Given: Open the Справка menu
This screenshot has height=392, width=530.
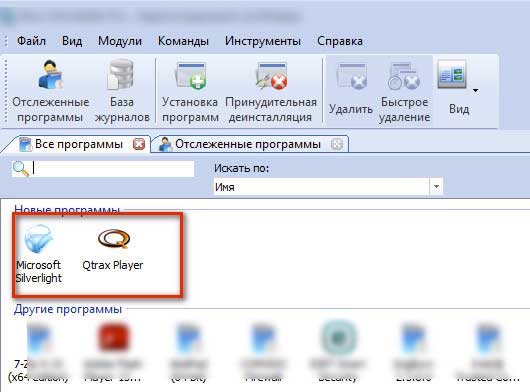Looking at the screenshot, I should pos(340,41).
